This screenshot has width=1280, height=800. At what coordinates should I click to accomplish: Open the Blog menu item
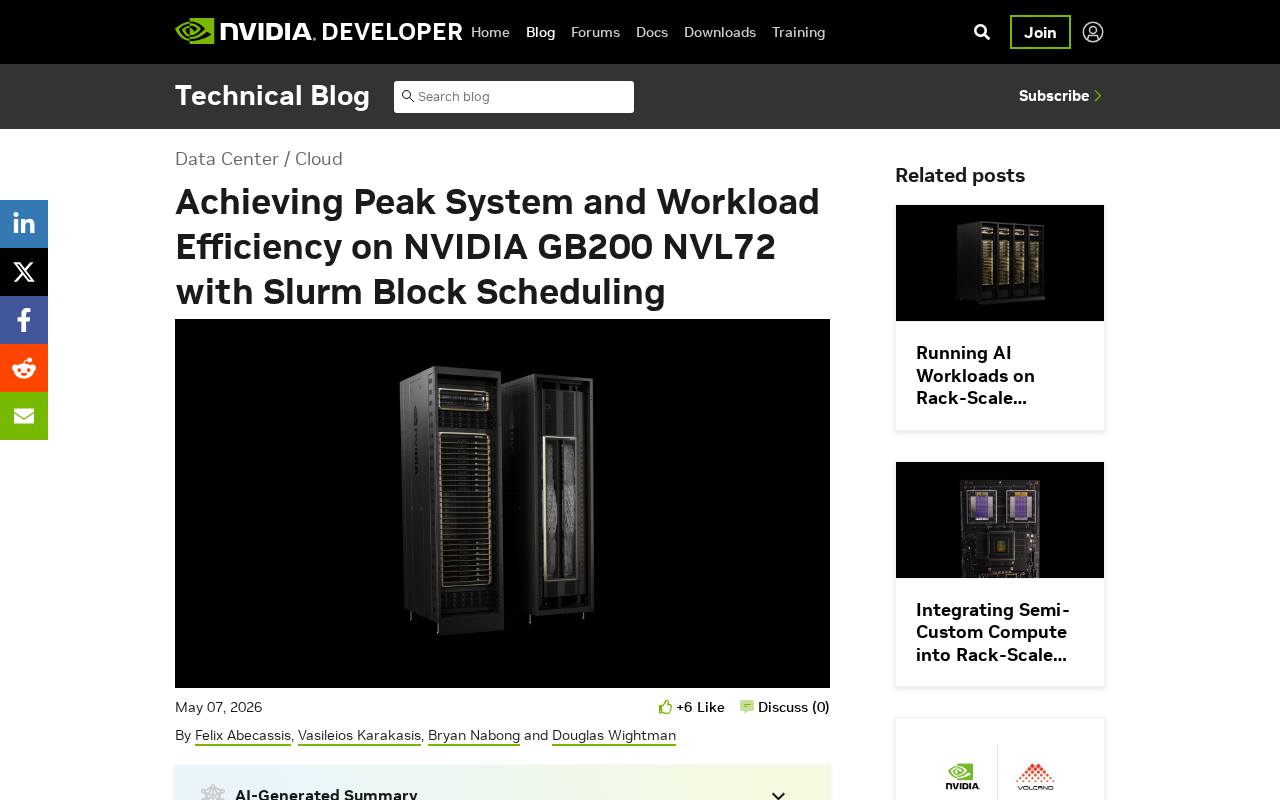point(540,32)
